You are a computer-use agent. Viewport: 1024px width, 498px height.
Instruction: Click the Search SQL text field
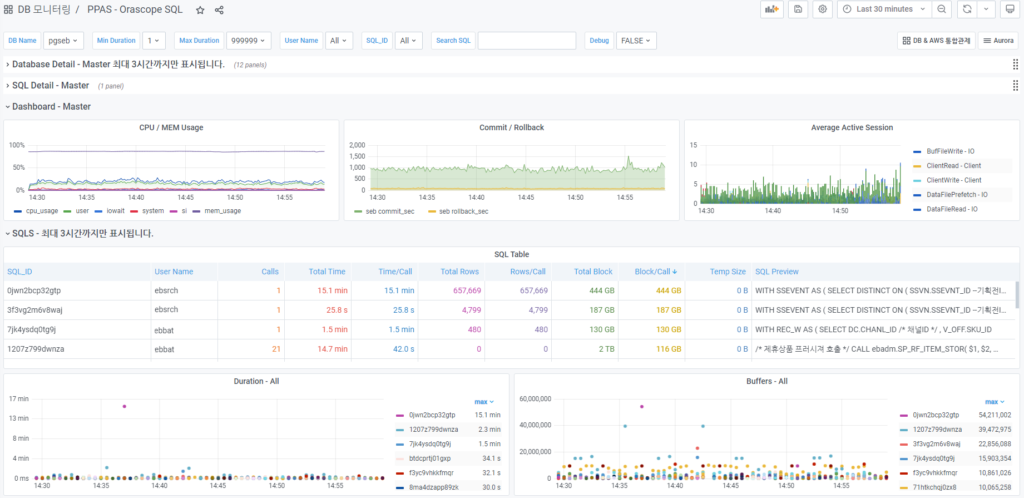tap(526, 41)
